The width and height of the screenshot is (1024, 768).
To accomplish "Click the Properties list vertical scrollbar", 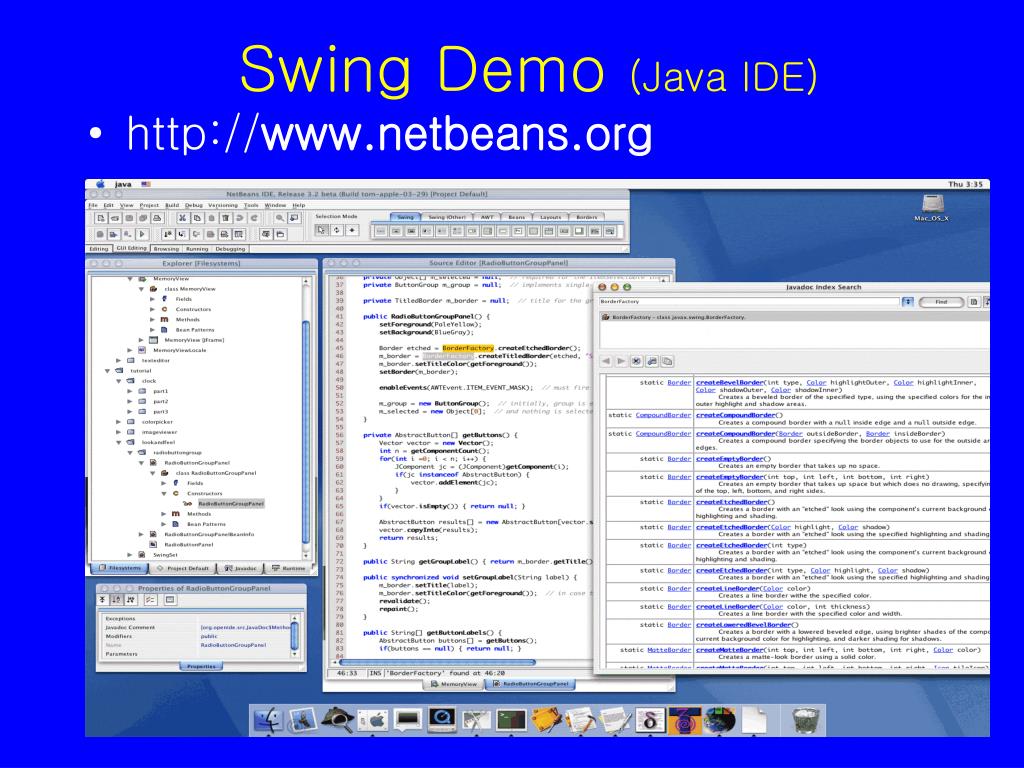I will [295, 636].
